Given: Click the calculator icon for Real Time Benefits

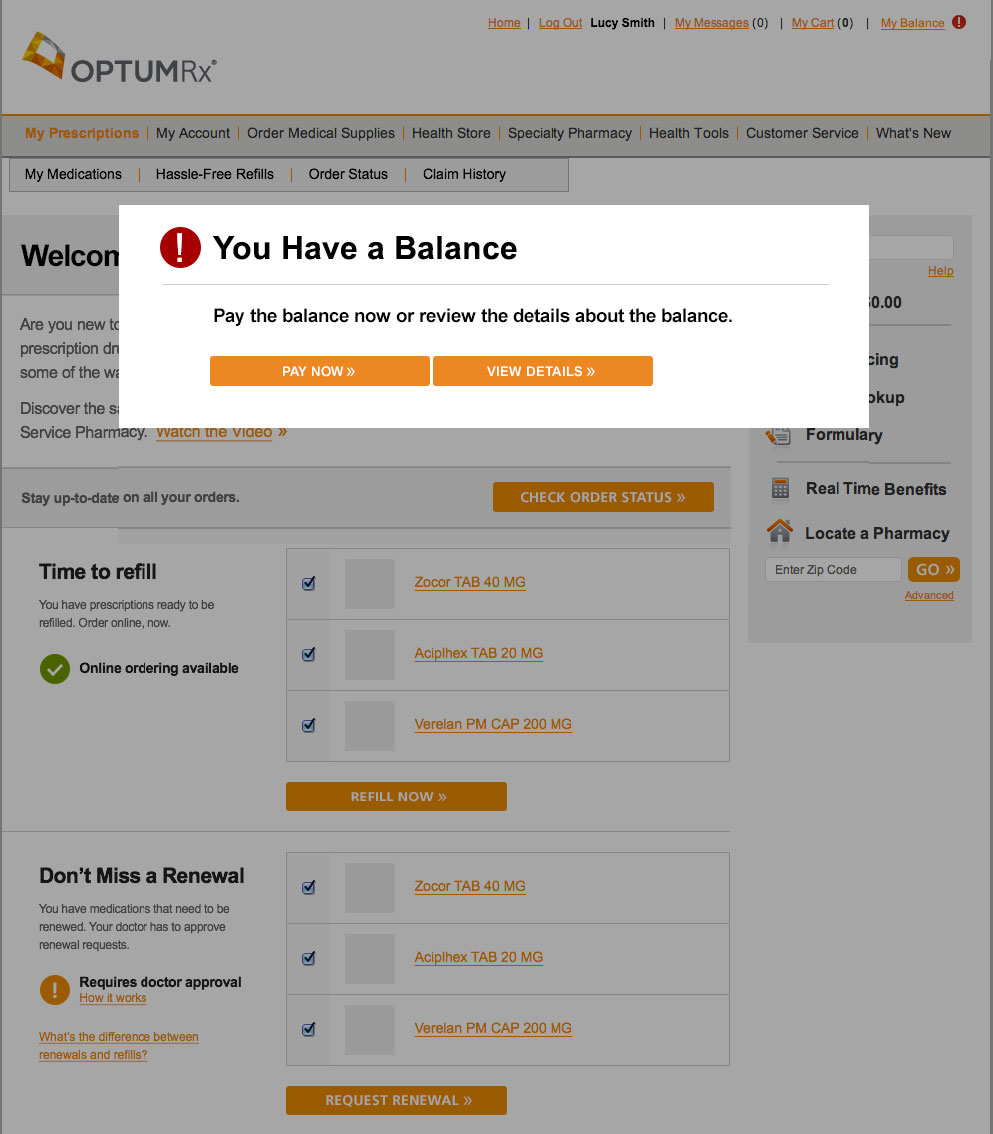Looking at the screenshot, I should pyautogui.click(x=780, y=489).
